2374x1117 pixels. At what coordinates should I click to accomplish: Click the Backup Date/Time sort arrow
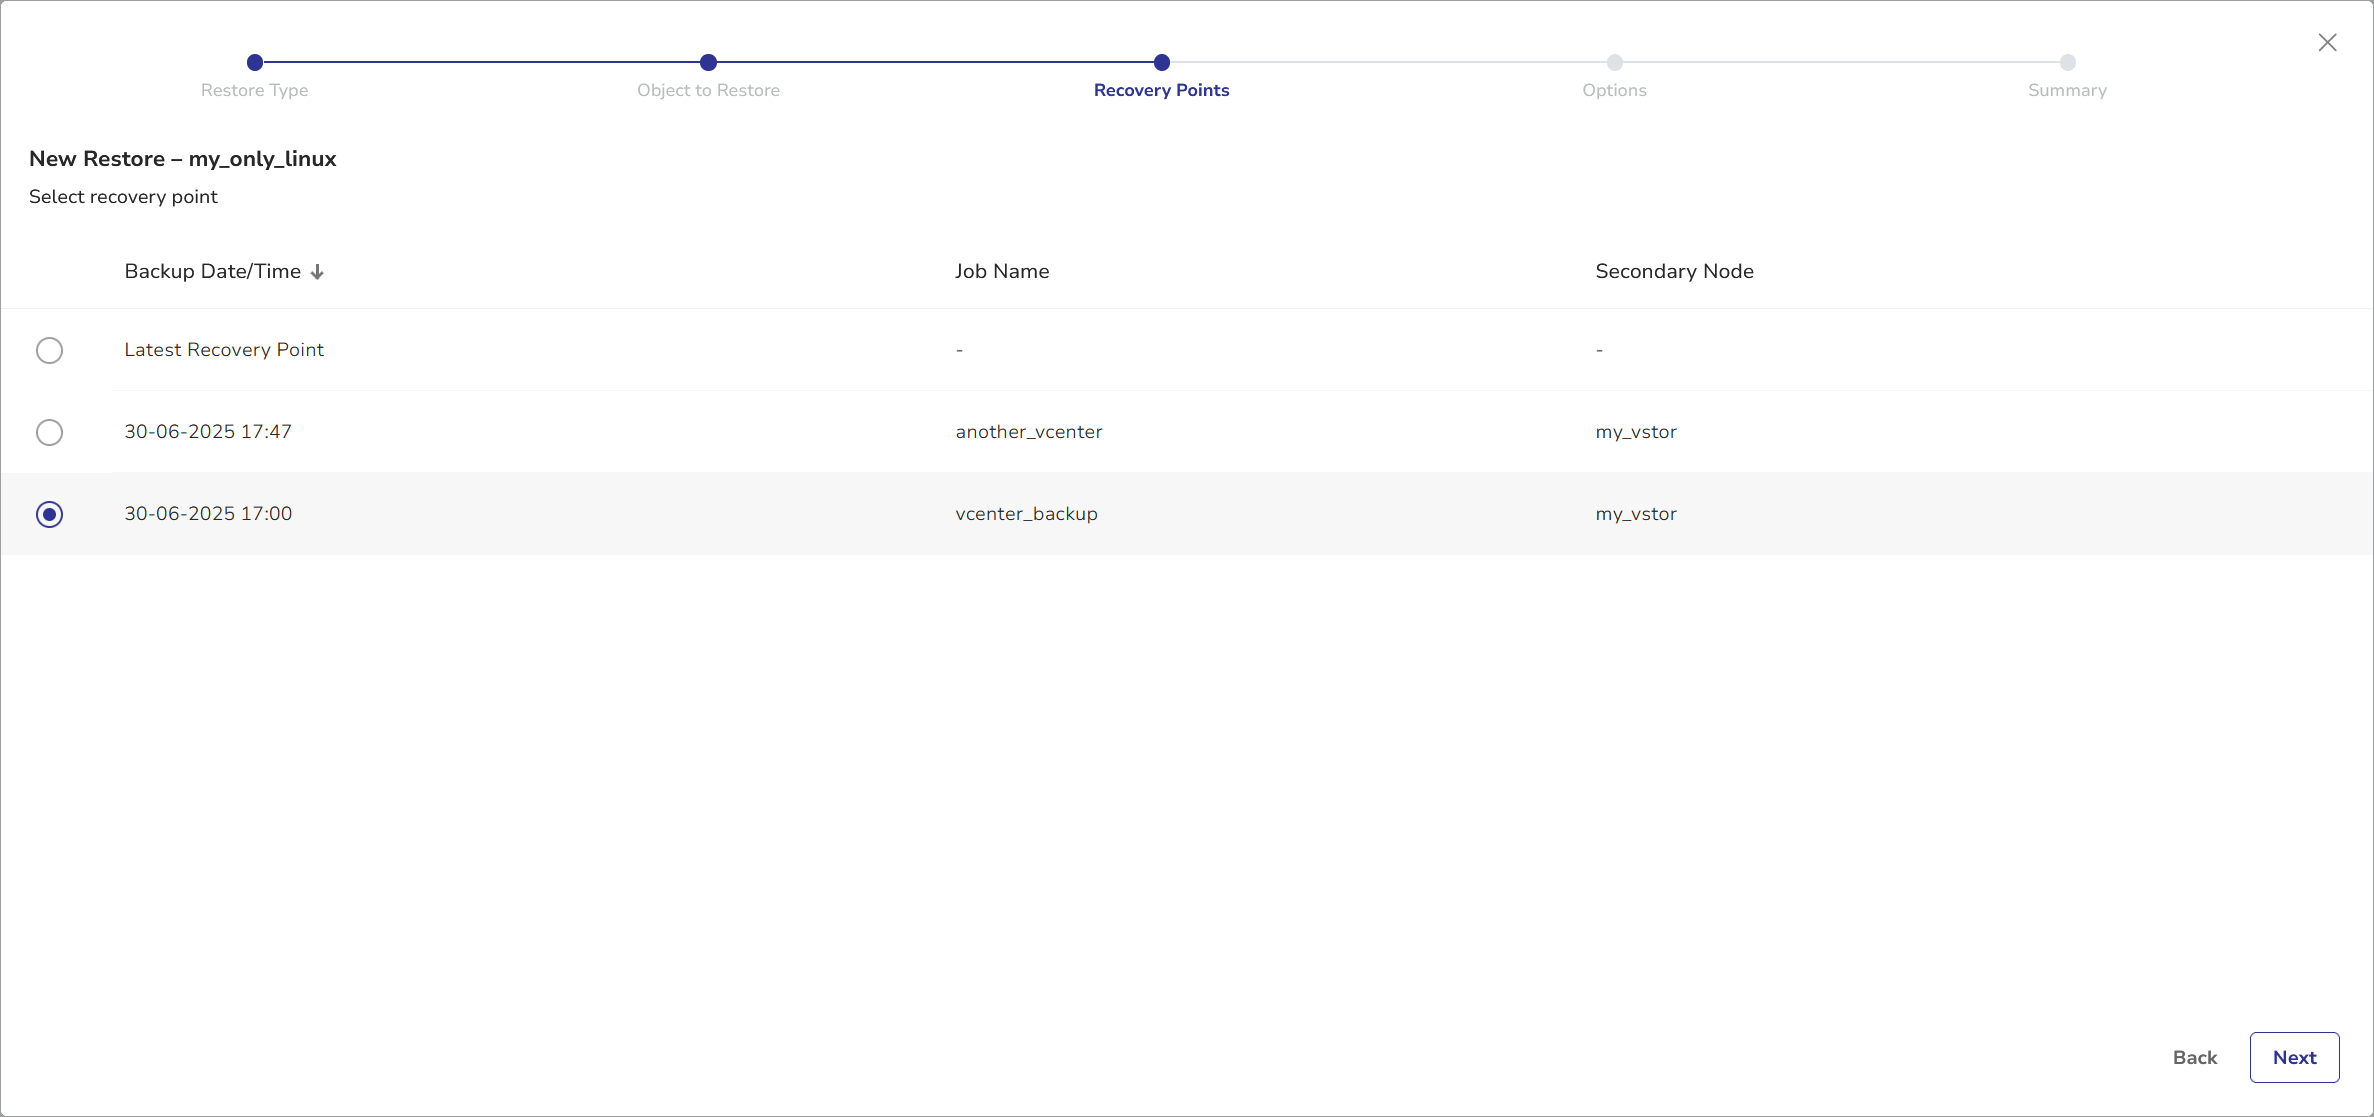coord(317,272)
